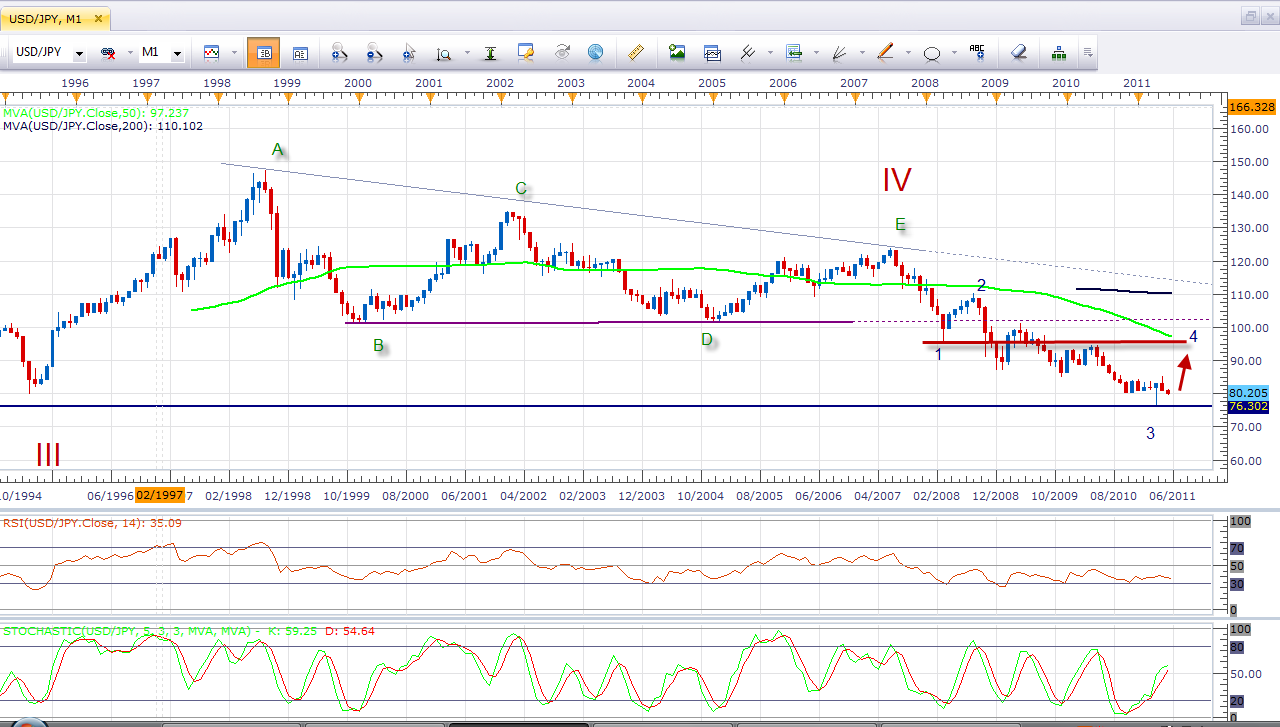
Task: Click the green letter A wave label
Action: (x=278, y=150)
